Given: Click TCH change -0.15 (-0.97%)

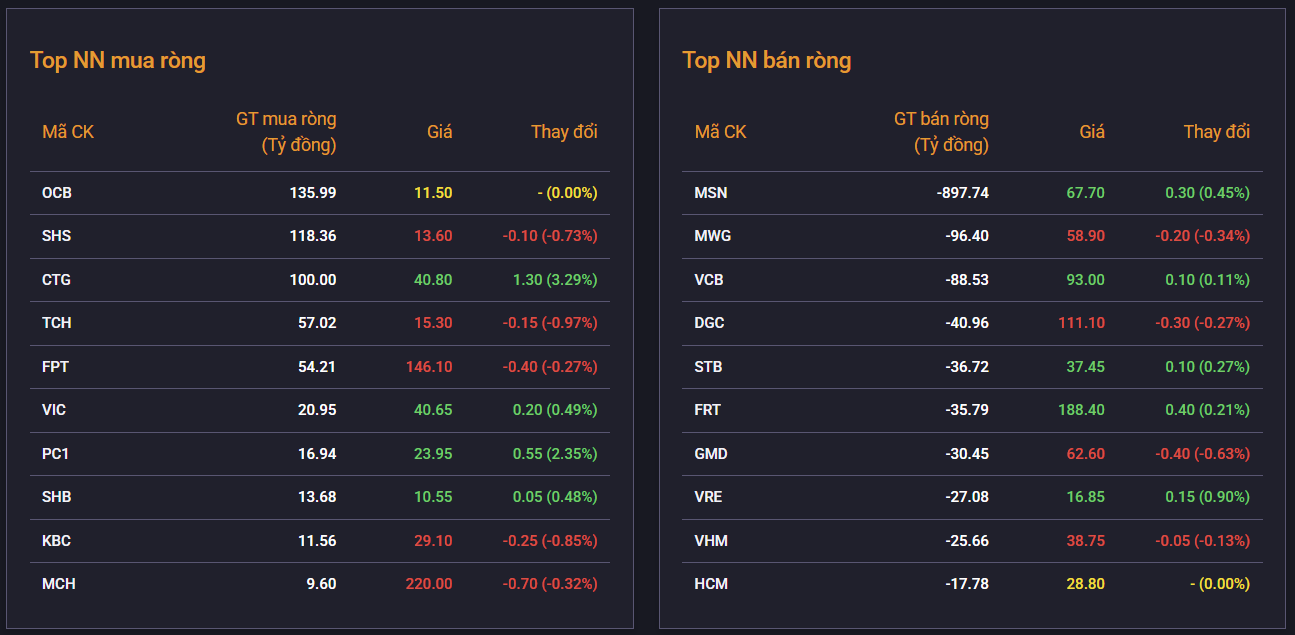Looking at the screenshot, I should pos(550,323).
